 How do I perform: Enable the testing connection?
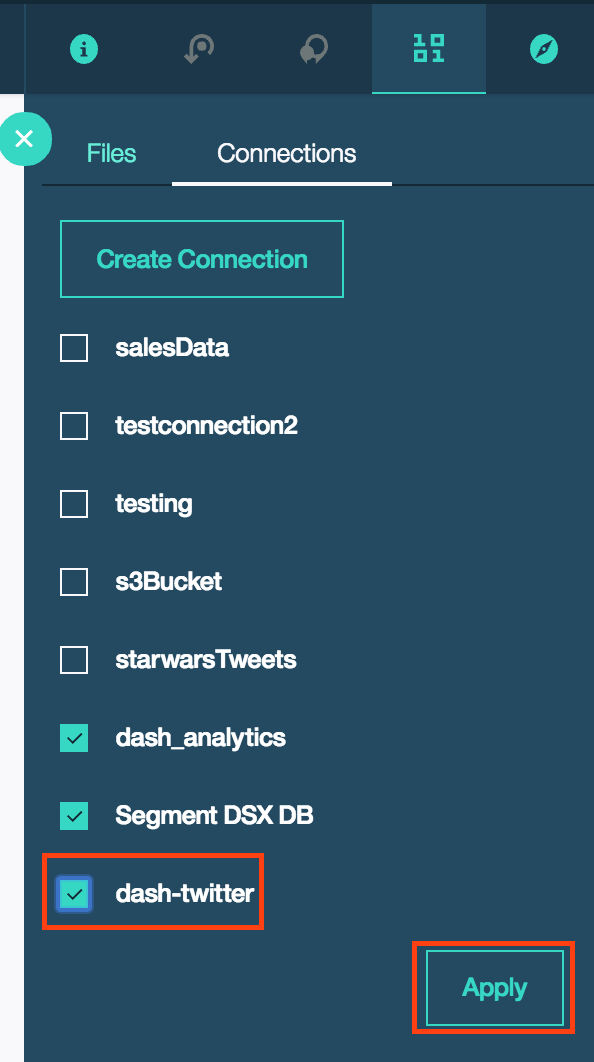pyautogui.click(x=74, y=503)
